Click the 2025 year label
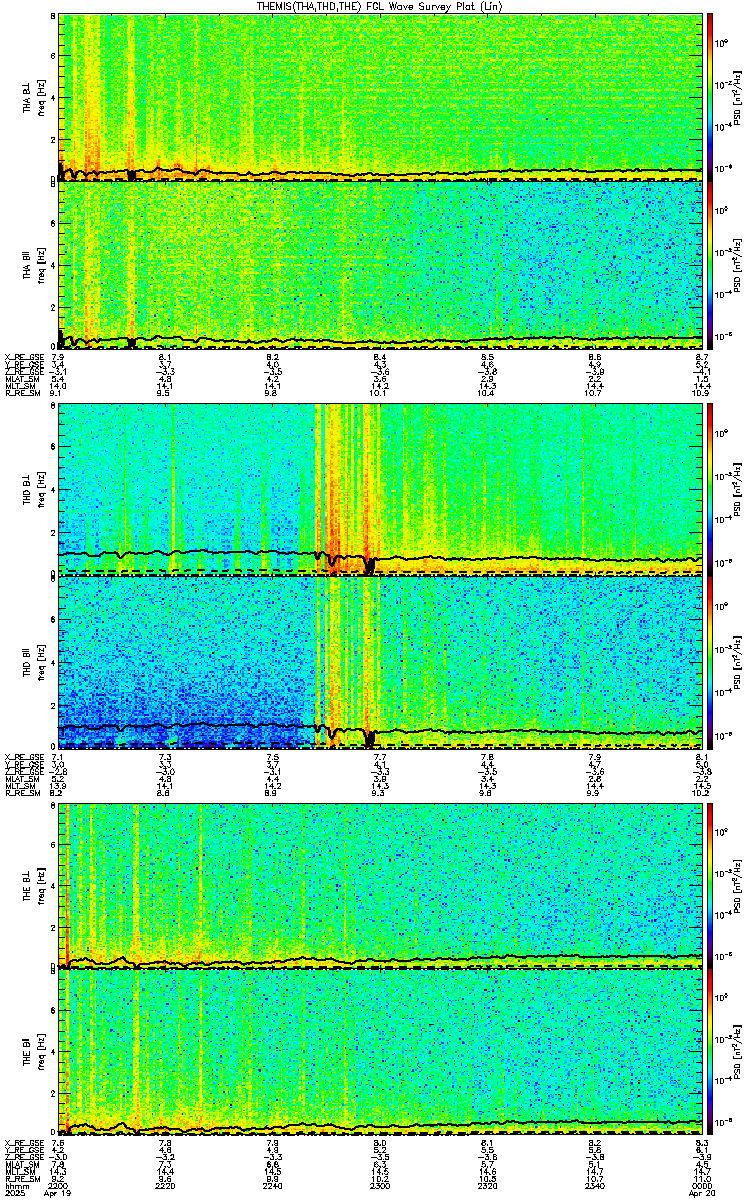The height and width of the screenshot is (1200, 750). click(x=16, y=1194)
